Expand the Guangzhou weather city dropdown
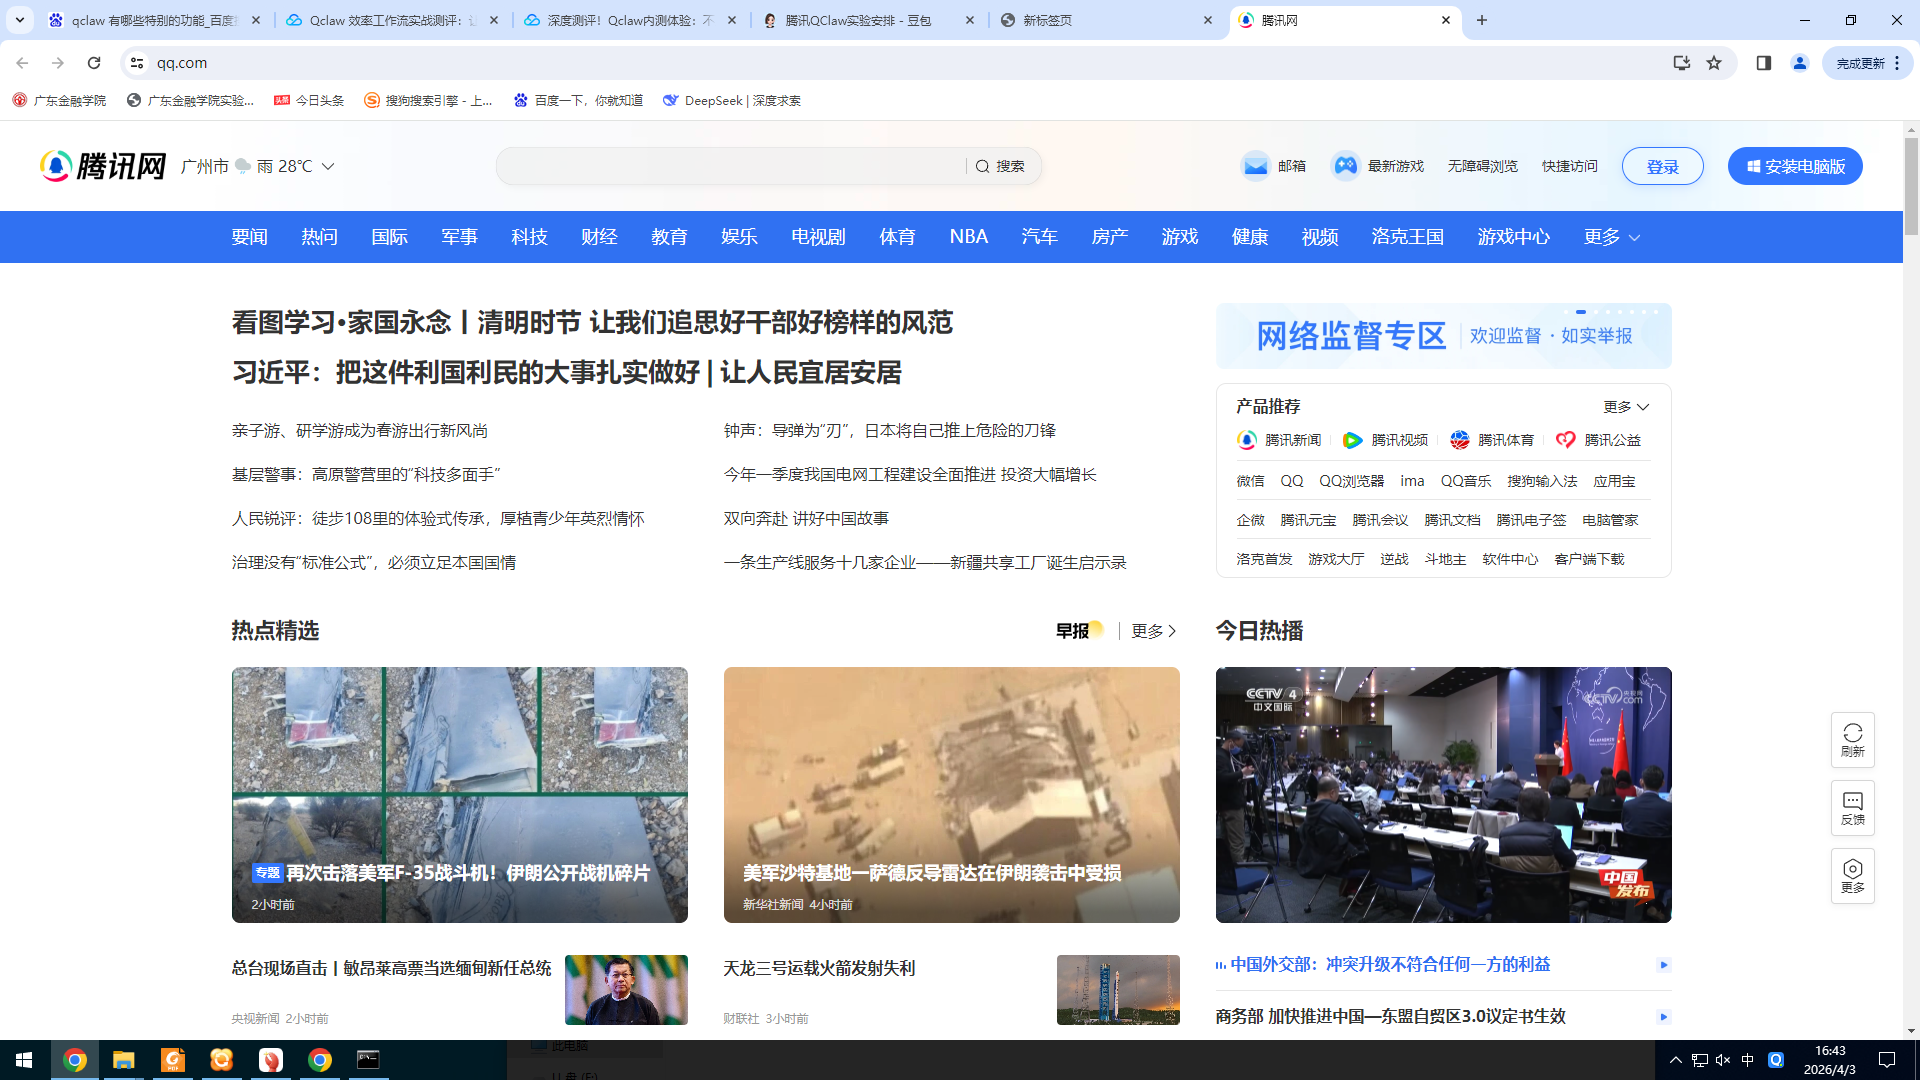Viewport: 1920px width, 1080px height. coord(328,166)
